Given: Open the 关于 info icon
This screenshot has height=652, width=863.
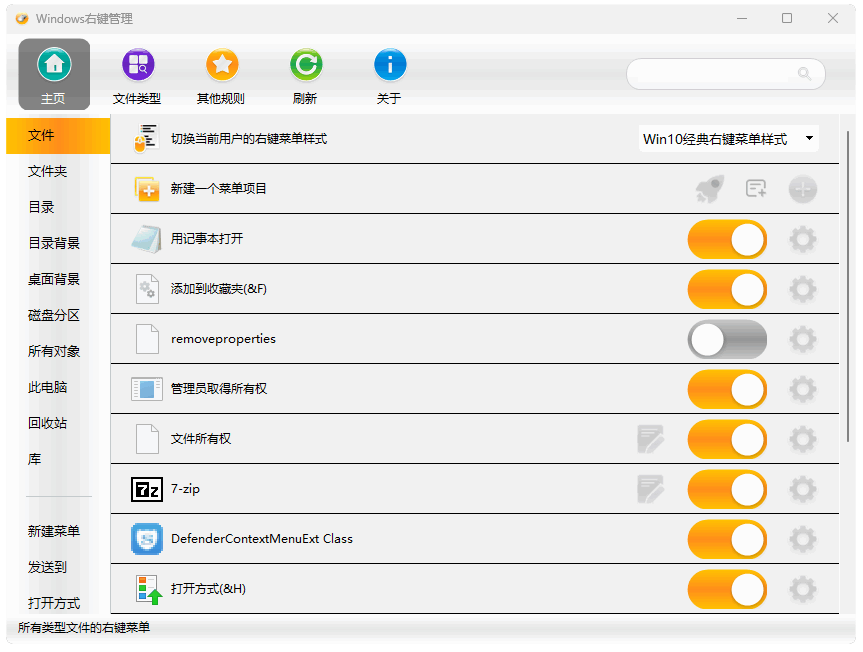Looking at the screenshot, I should click(390, 66).
